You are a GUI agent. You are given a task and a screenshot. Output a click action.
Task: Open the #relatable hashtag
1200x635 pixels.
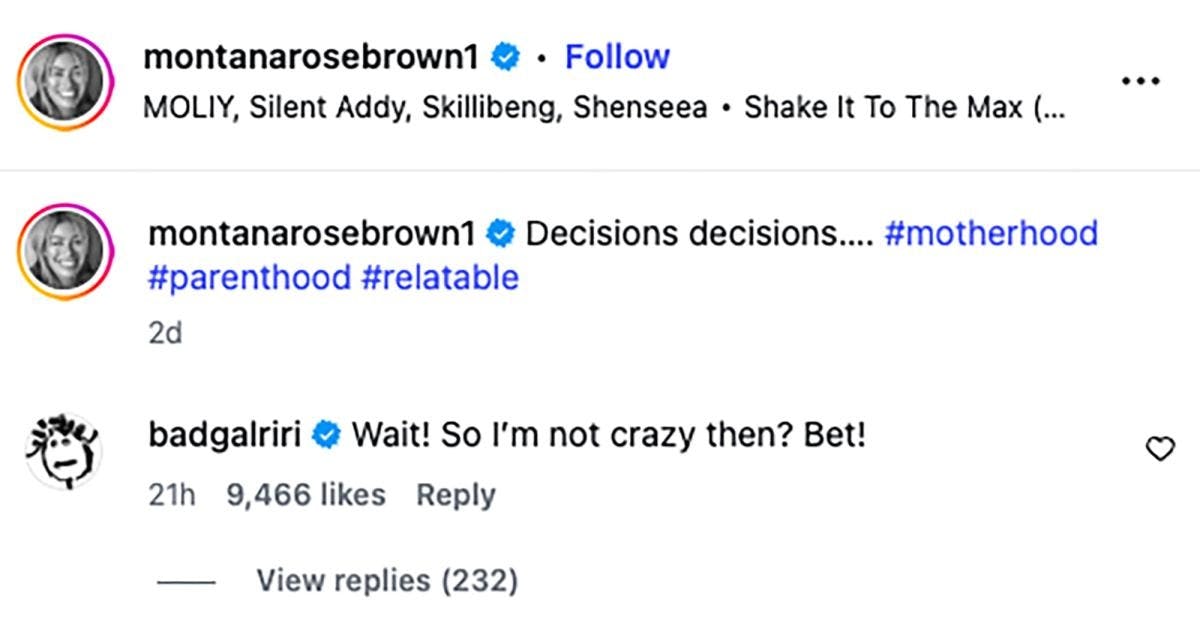[440, 277]
